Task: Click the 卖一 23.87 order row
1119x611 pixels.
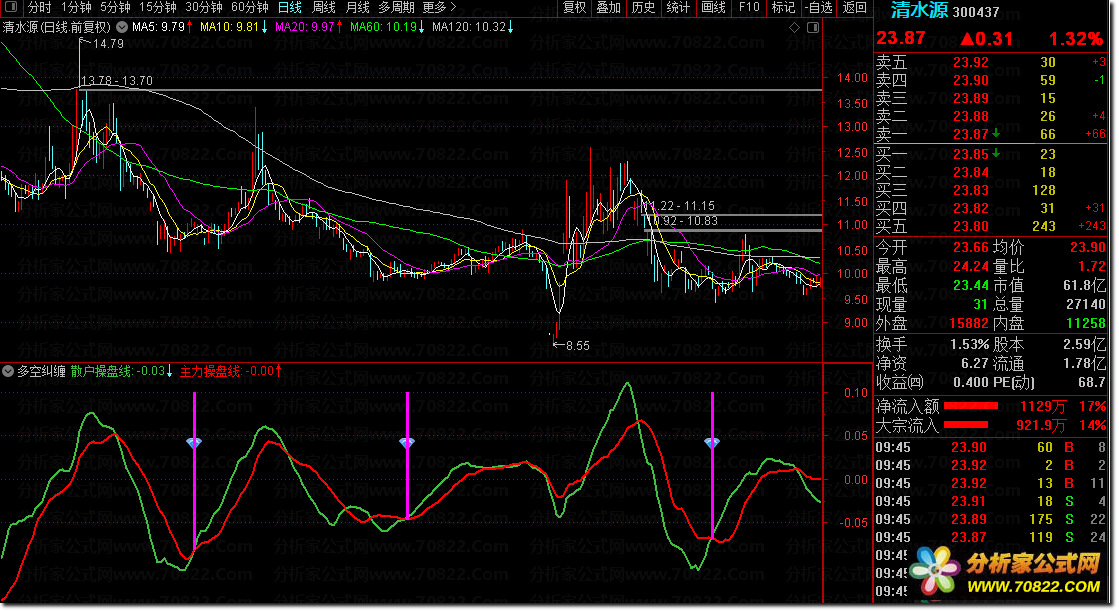Action: tap(991, 134)
